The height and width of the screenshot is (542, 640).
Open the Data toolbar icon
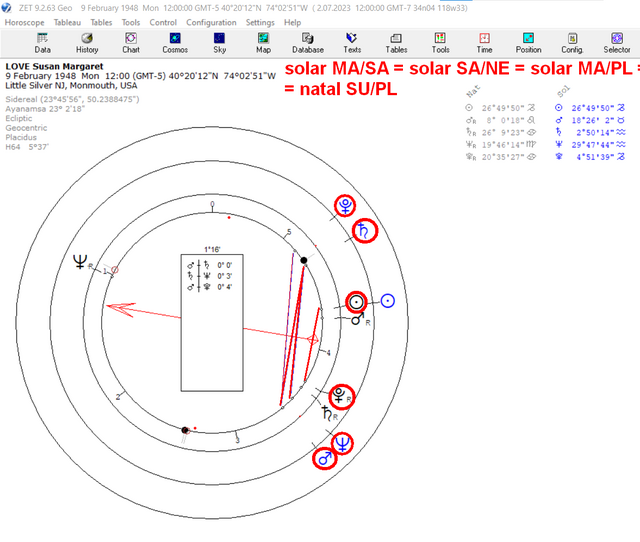coord(42,43)
